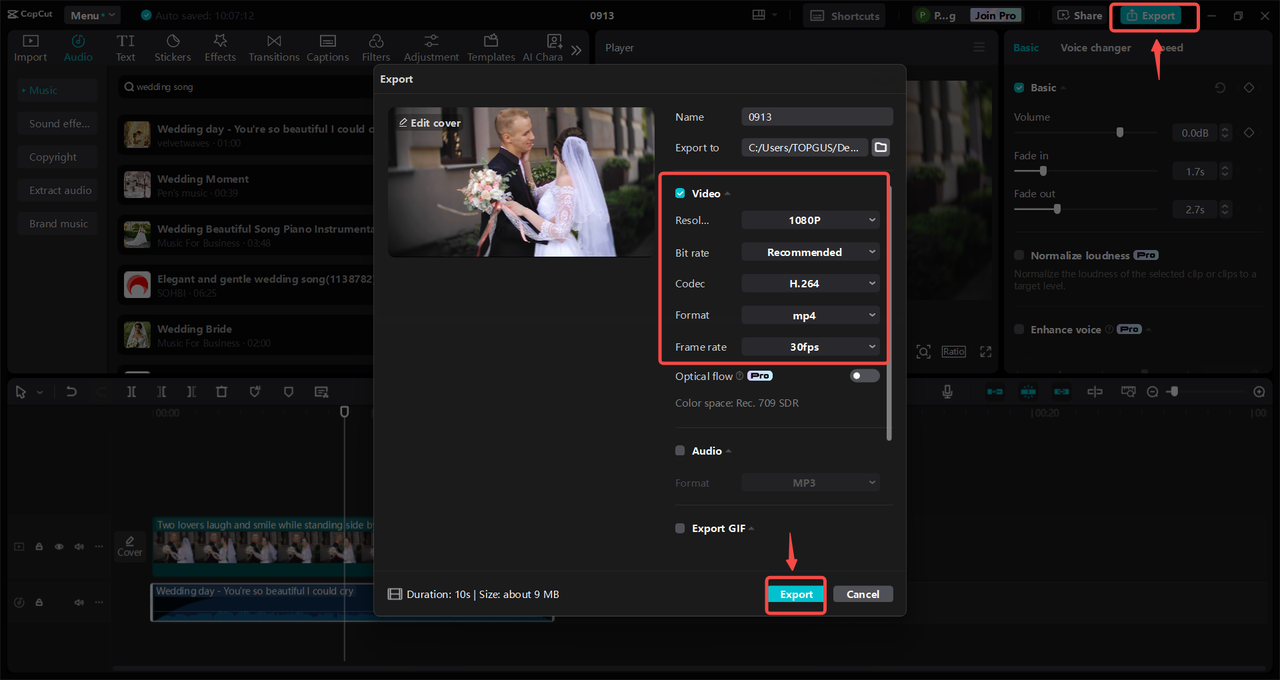Click the zoom-in plus icon on timeline
1280x680 pixels.
coord(1259,392)
